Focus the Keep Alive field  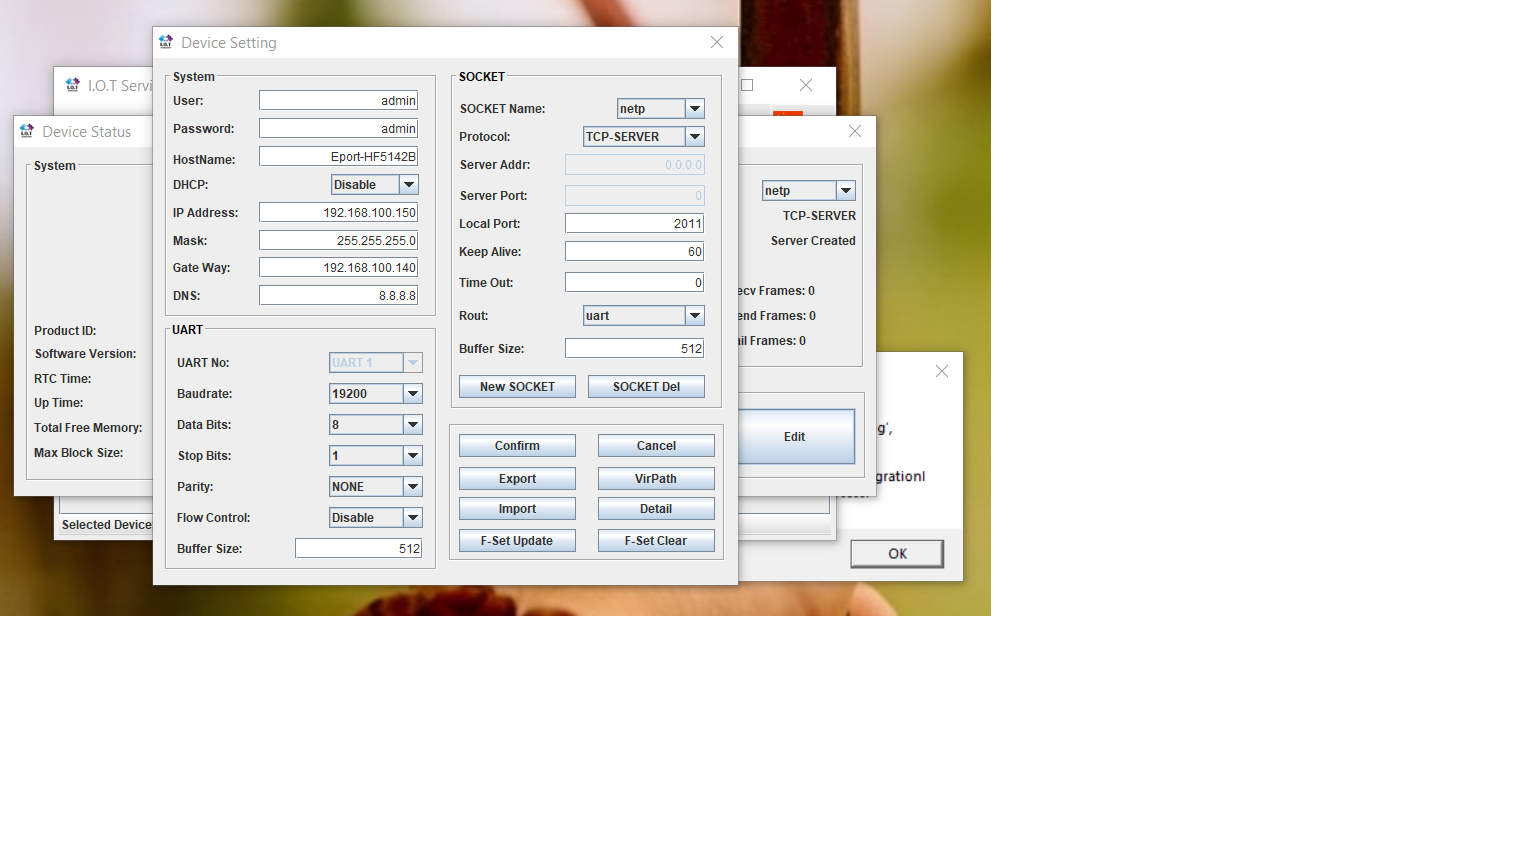click(634, 252)
